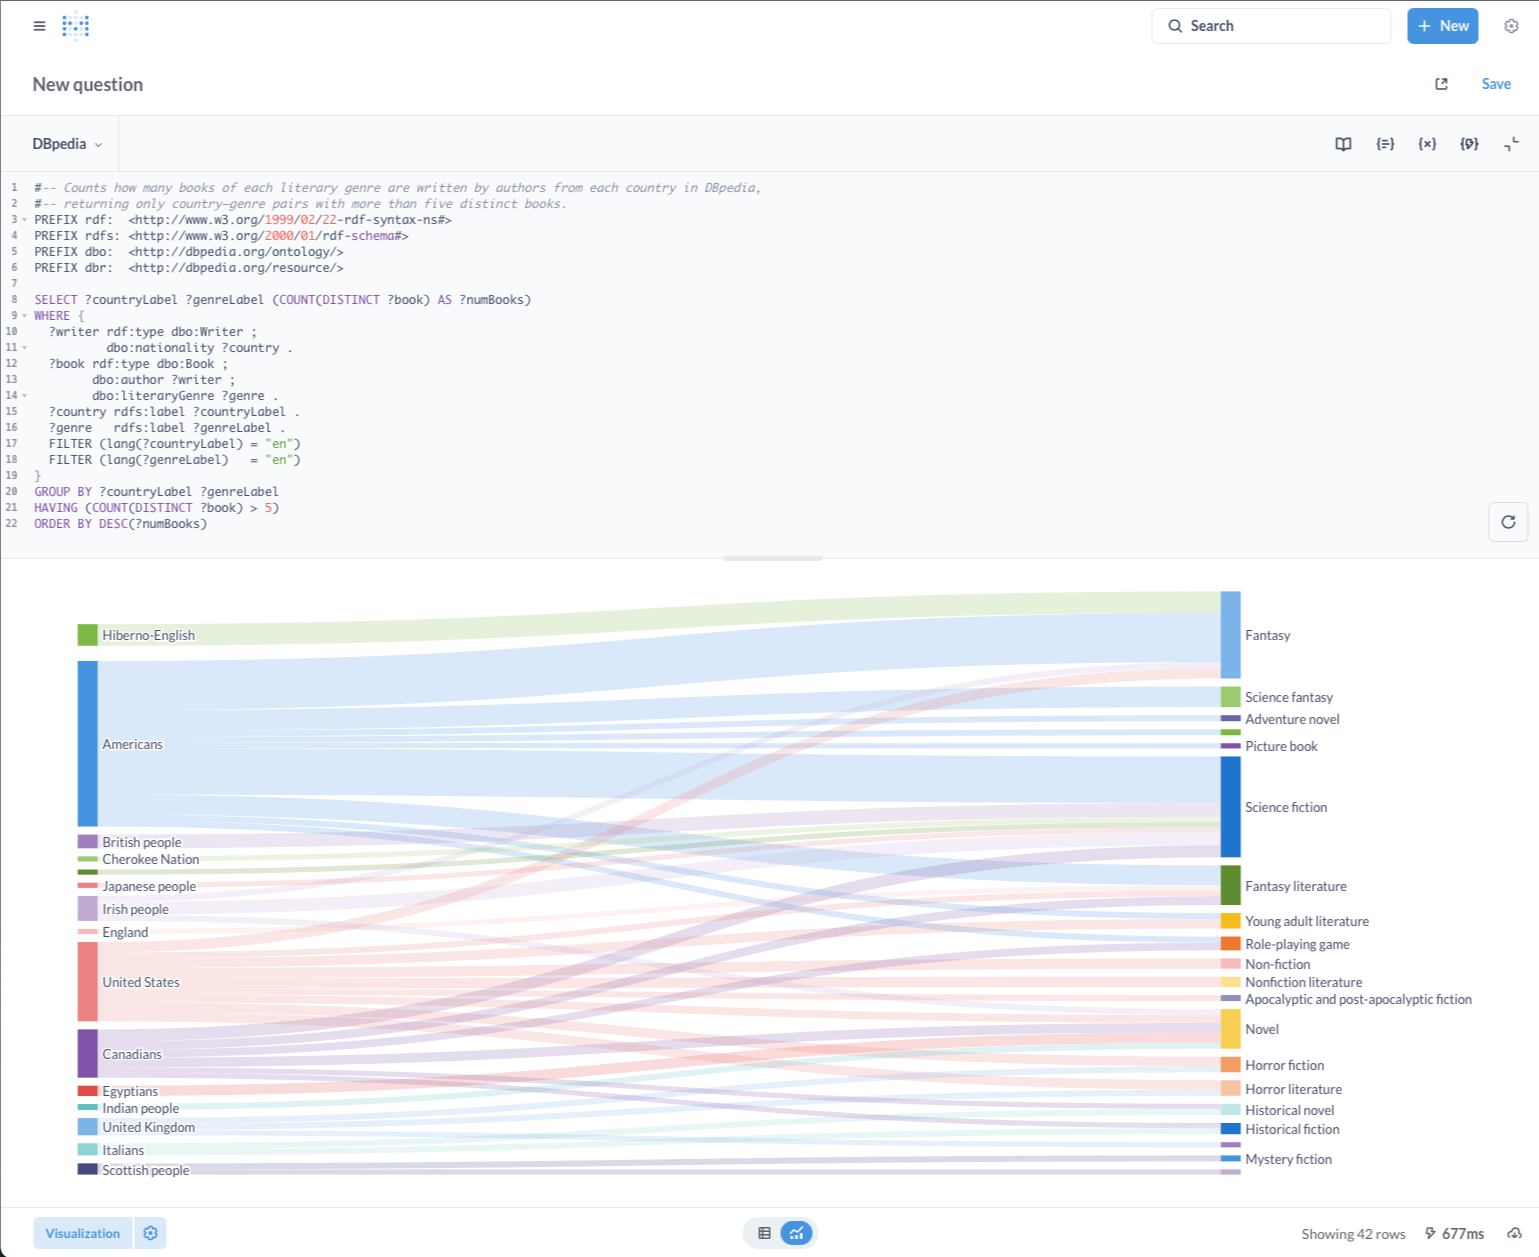Click the Hiberno-English green node
1539x1257 pixels.
(88, 635)
